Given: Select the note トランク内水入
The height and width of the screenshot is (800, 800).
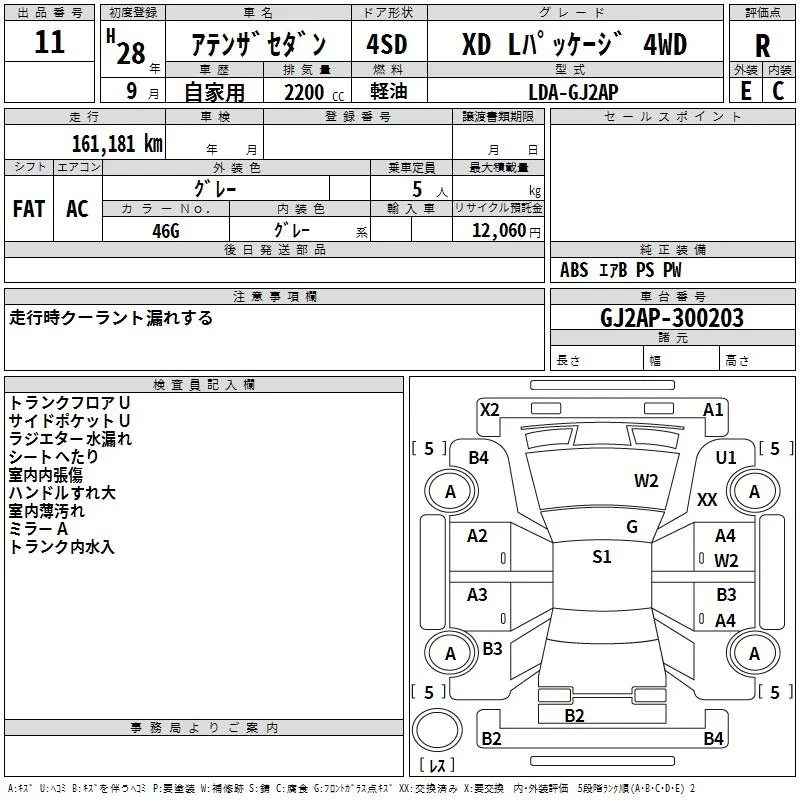Looking at the screenshot, I should [x=61, y=547].
